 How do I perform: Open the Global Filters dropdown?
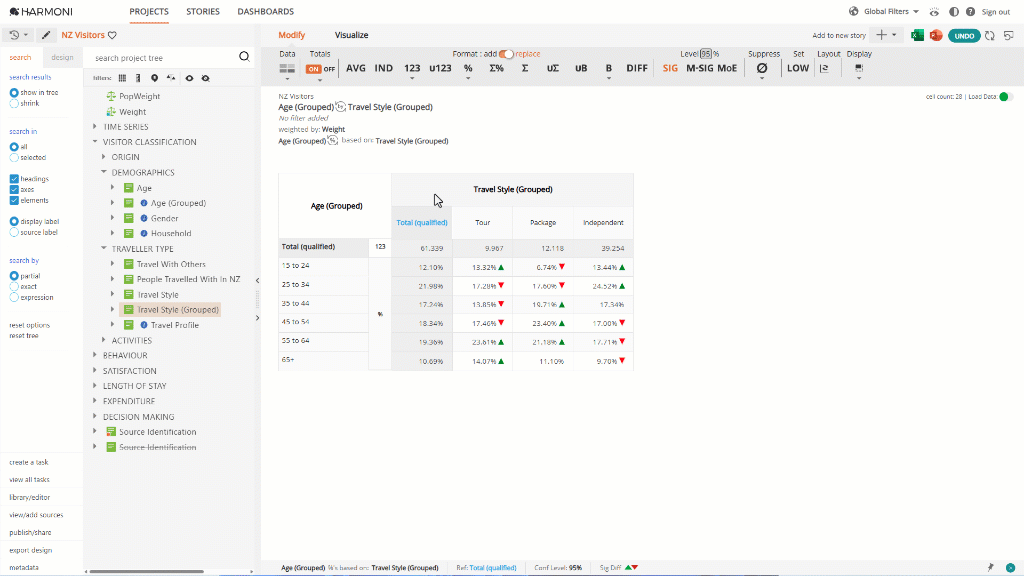pyautogui.click(x=891, y=11)
